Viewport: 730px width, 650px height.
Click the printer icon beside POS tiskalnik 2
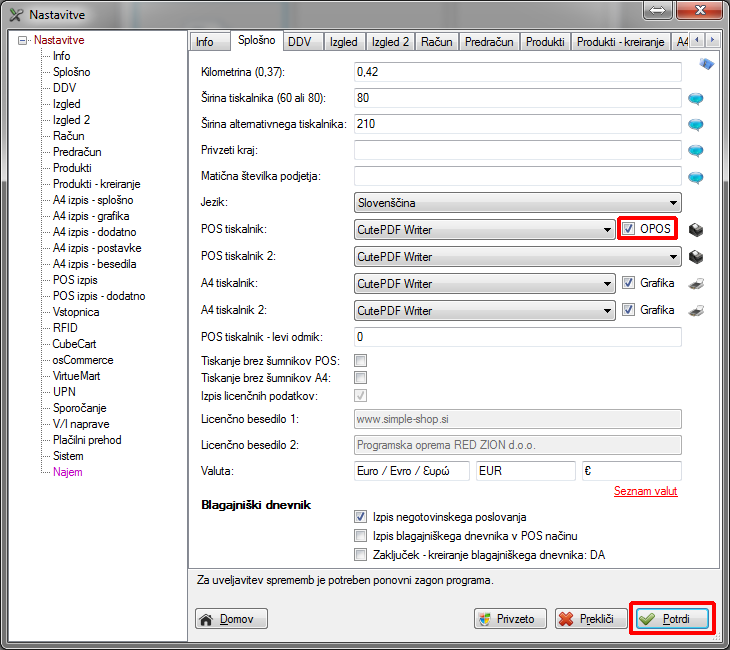click(x=697, y=256)
